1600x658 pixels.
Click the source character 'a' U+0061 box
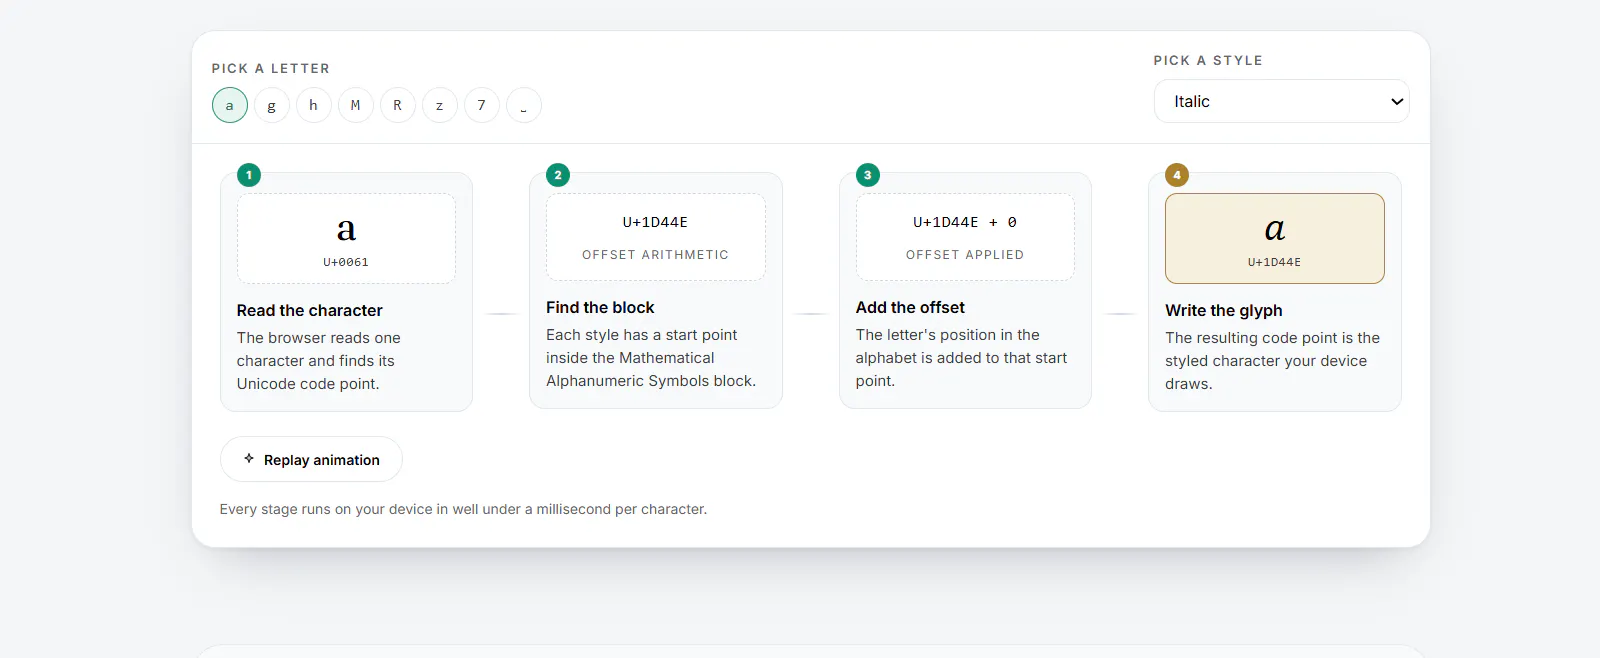(x=346, y=238)
